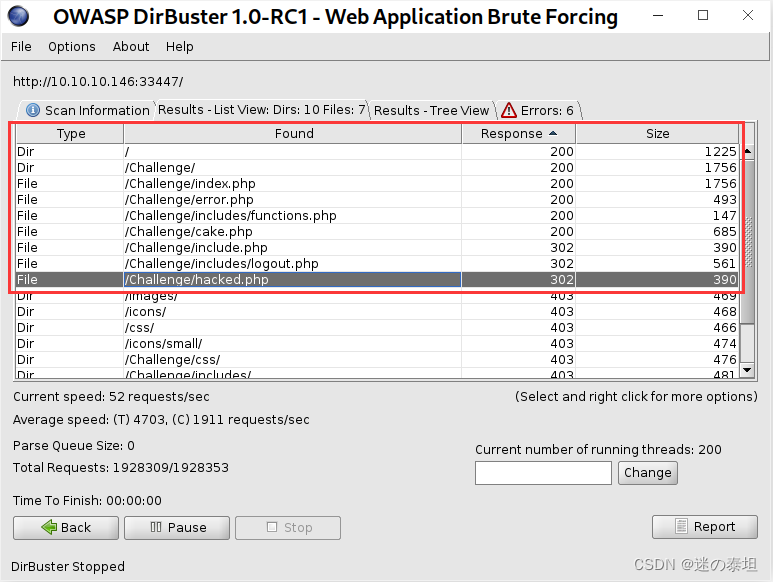
Task: Open the About menu
Action: [x=131, y=46]
